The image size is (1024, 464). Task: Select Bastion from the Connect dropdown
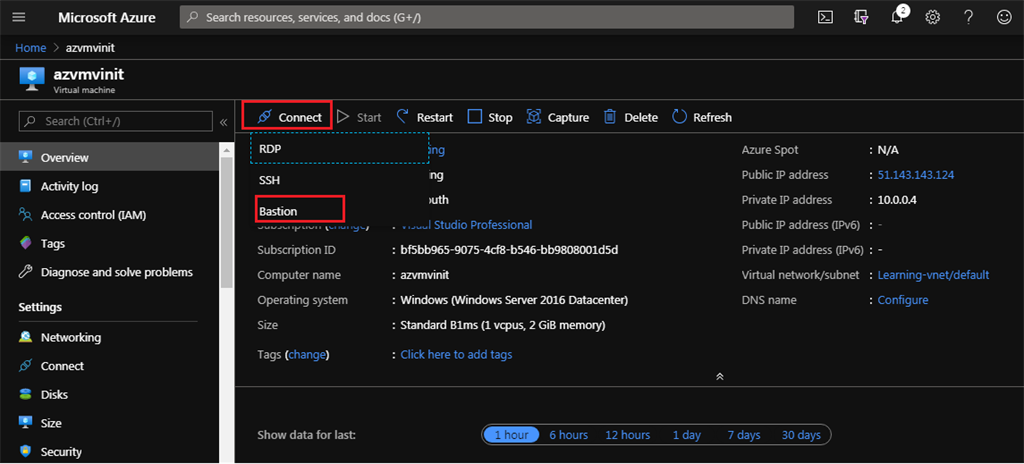(299, 210)
